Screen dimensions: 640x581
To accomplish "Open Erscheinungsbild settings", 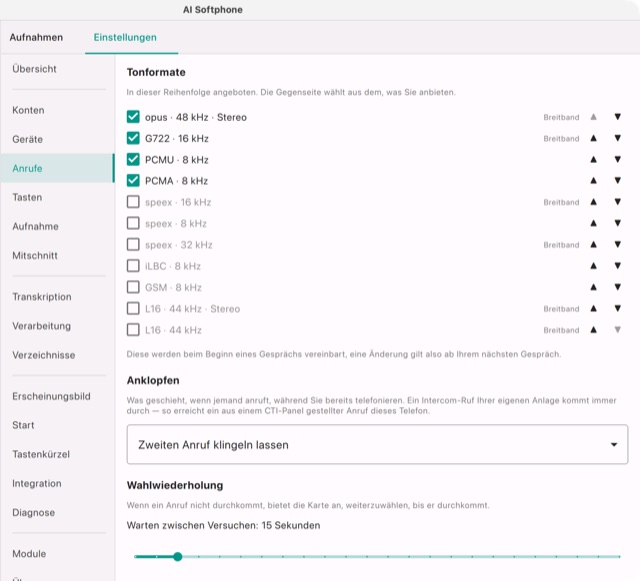I will tap(57, 396).
